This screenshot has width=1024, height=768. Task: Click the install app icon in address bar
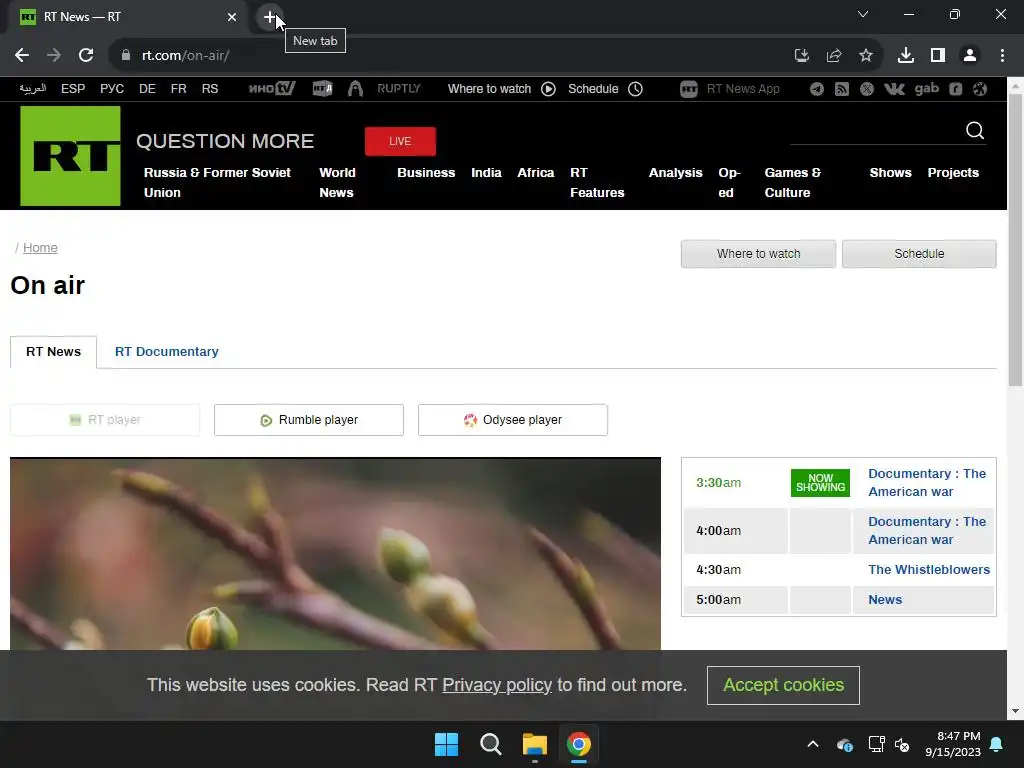pos(802,56)
